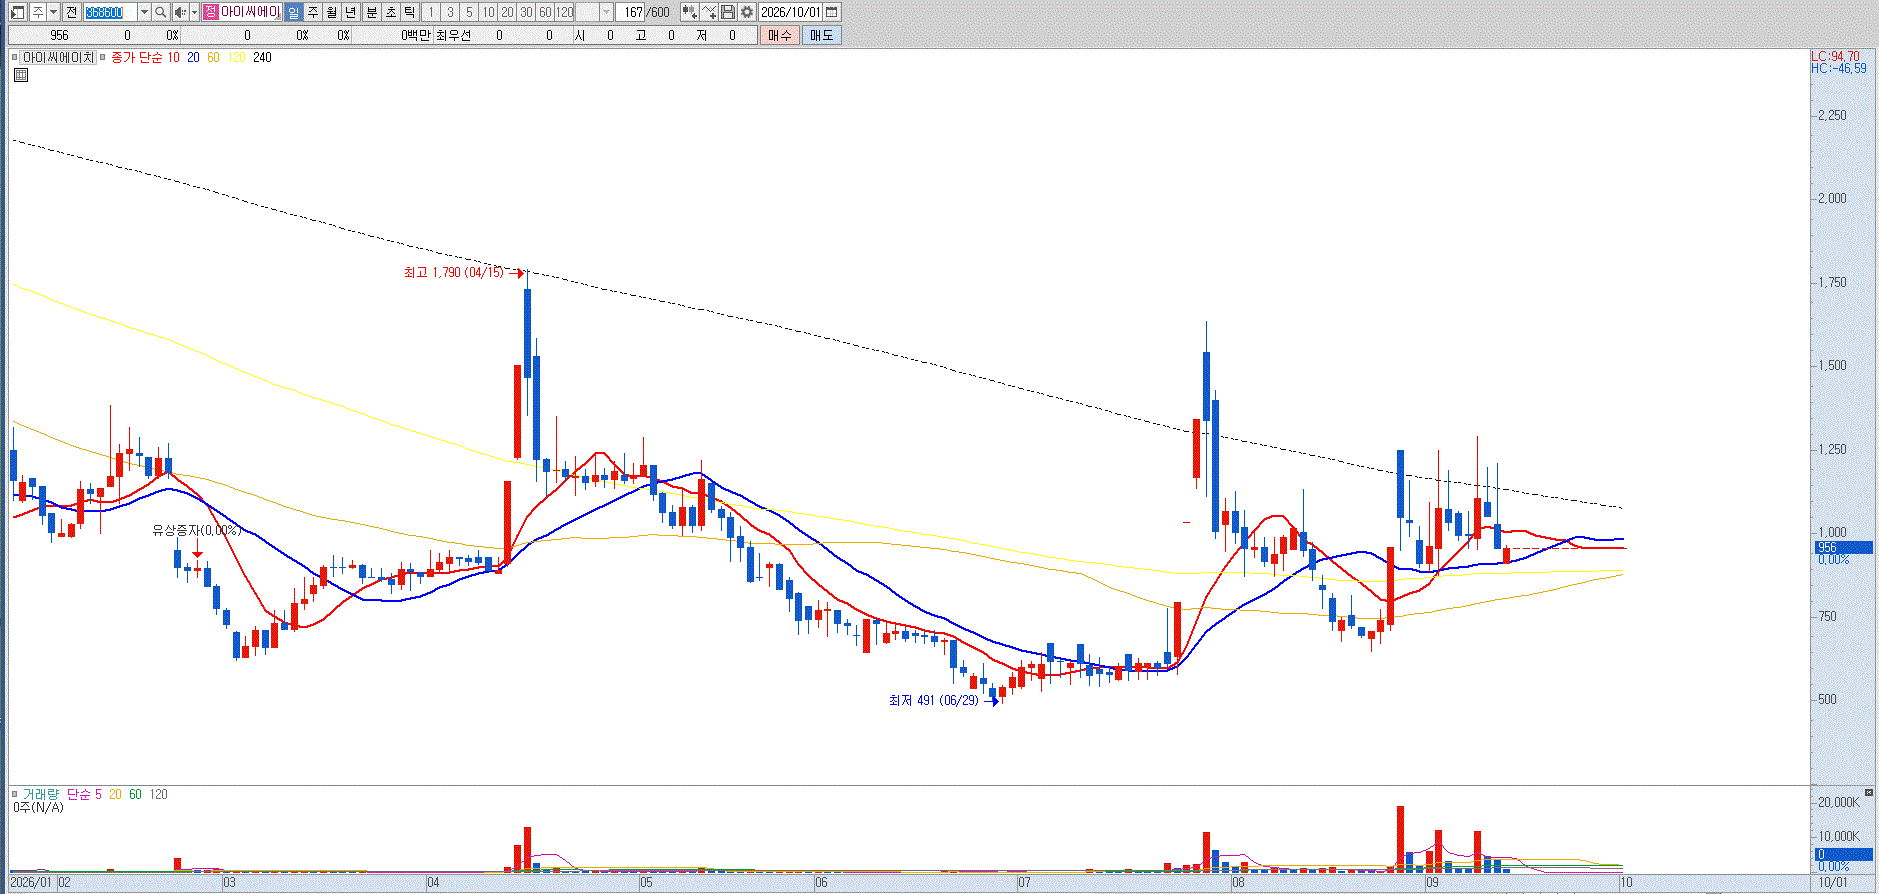Open the dropdown arrow beside the speaker
The width and height of the screenshot is (1879, 894).
point(194,12)
